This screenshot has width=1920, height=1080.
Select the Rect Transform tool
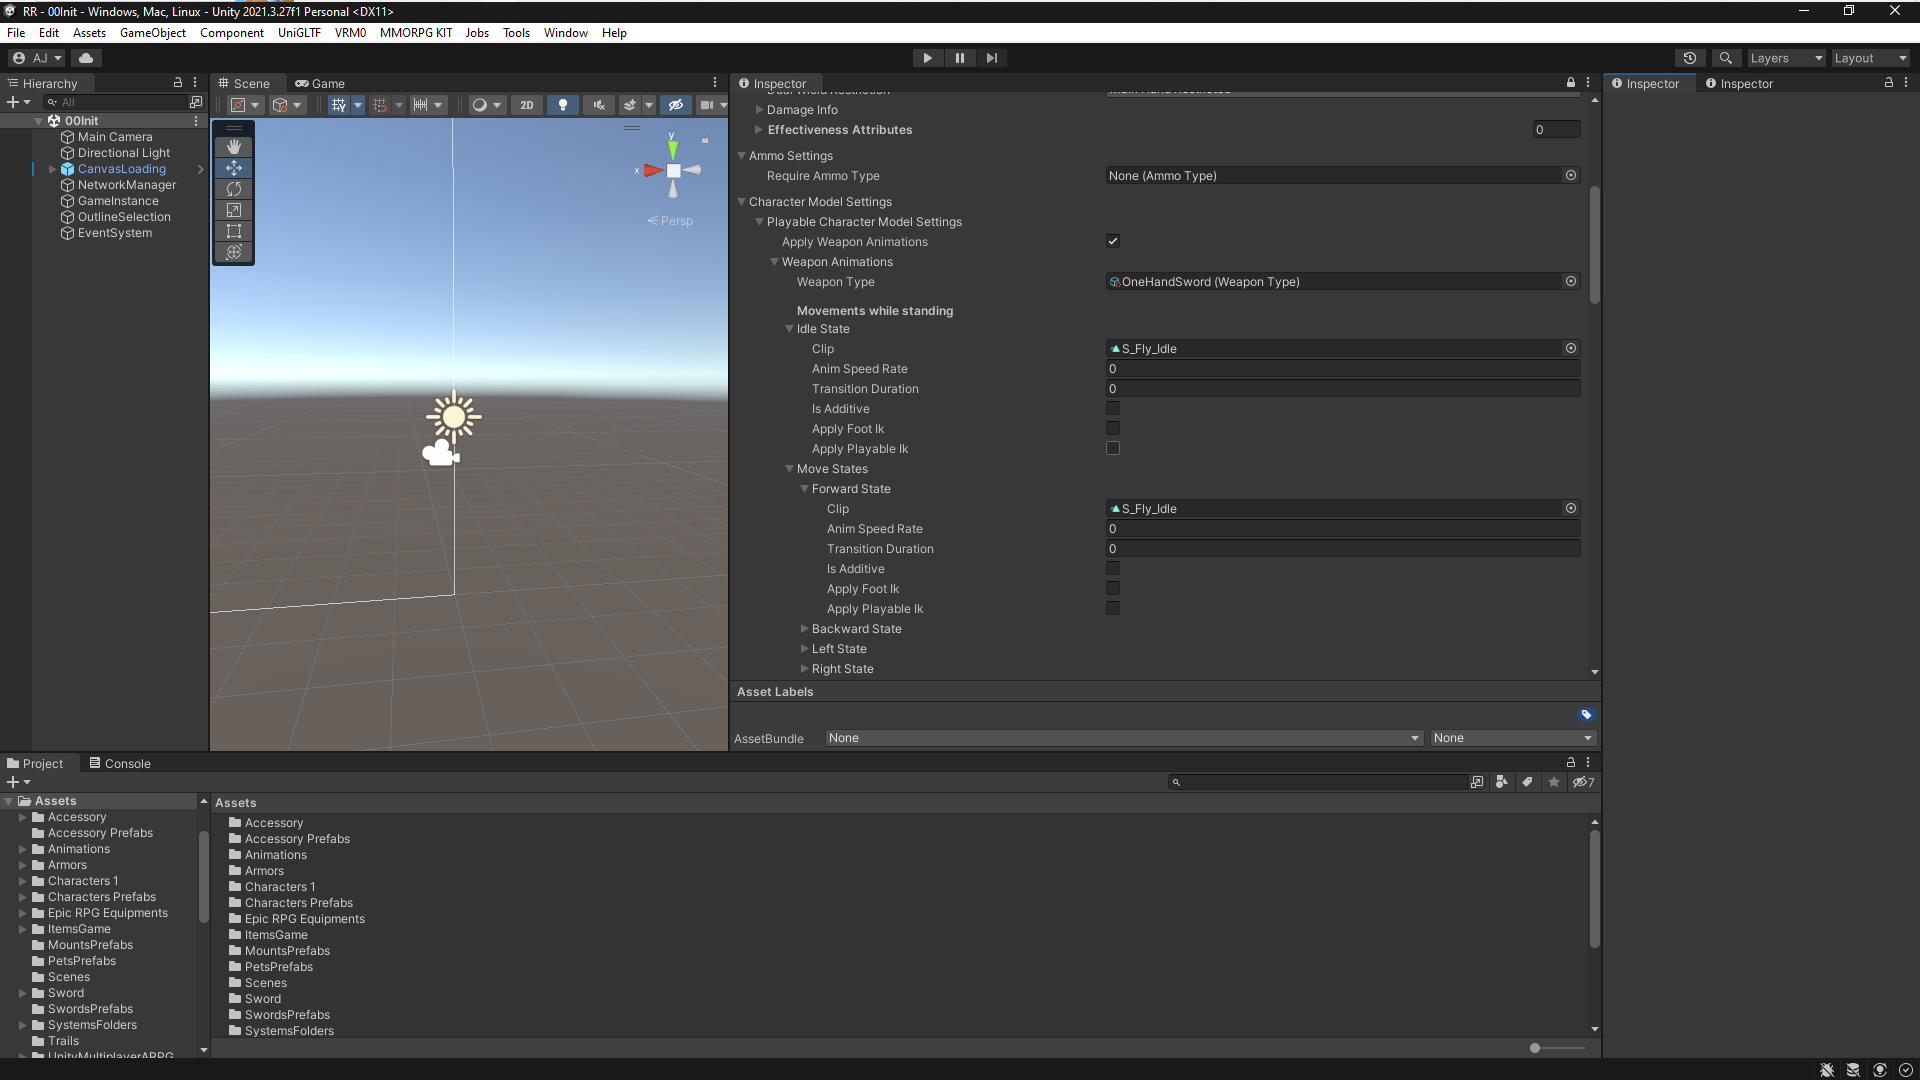pyautogui.click(x=233, y=230)
